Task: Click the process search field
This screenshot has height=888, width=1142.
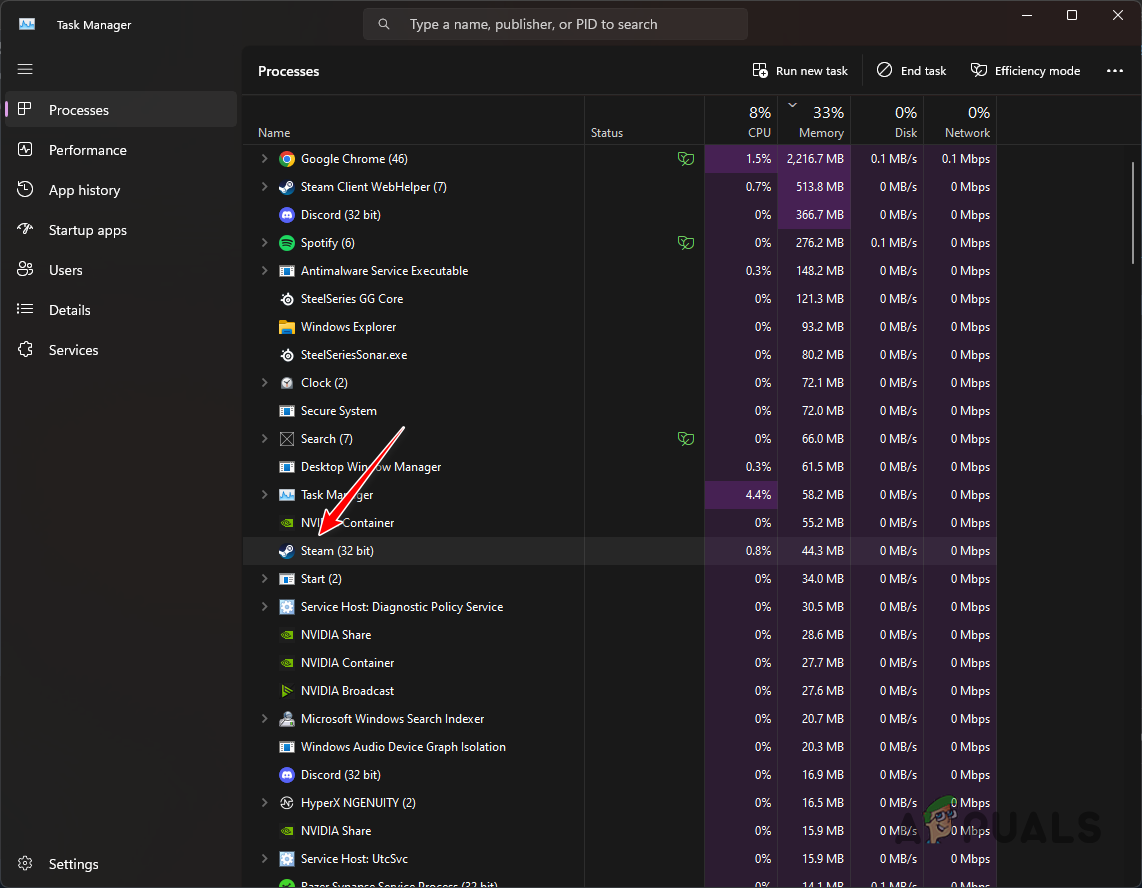Action: click(555, 23)
